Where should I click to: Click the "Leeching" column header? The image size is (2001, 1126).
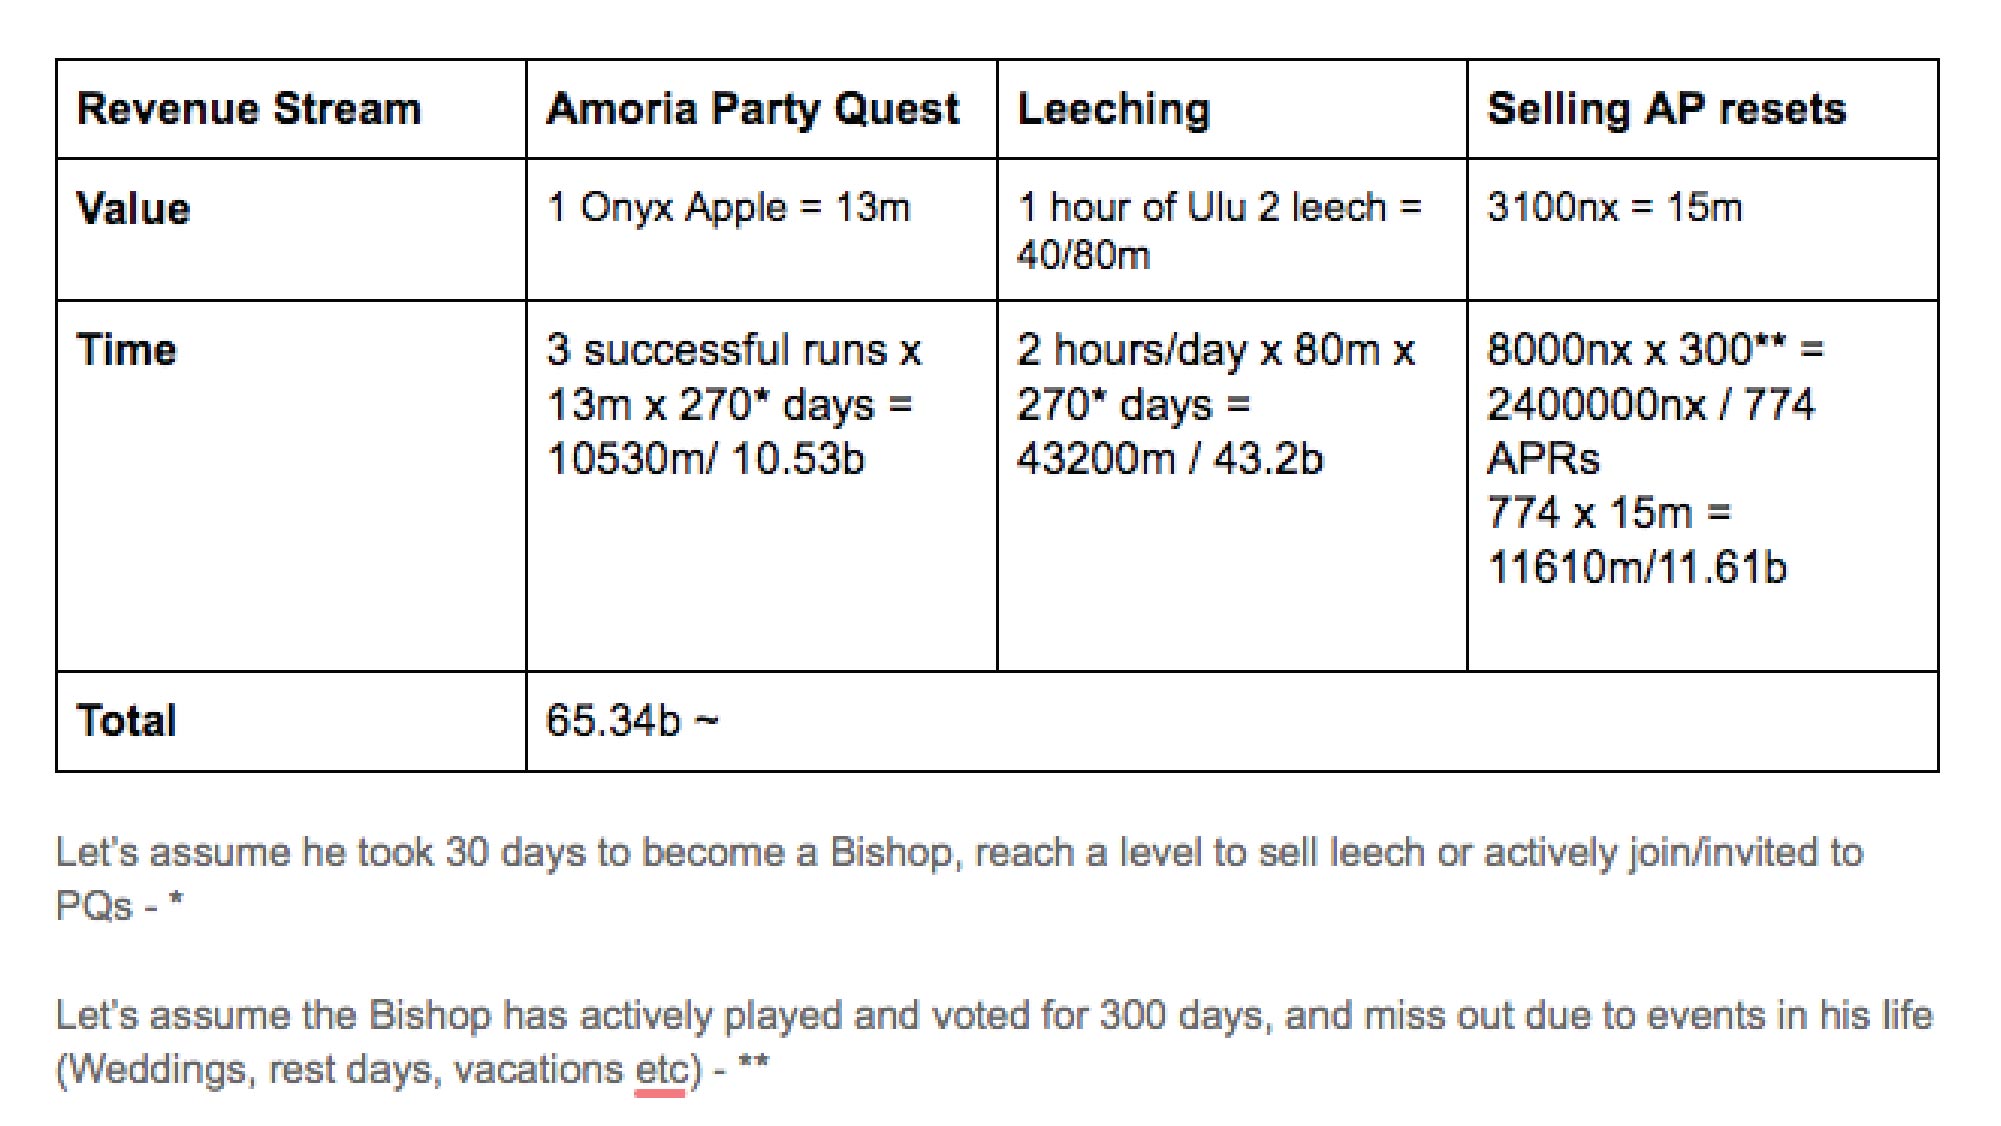[1113, 109]
